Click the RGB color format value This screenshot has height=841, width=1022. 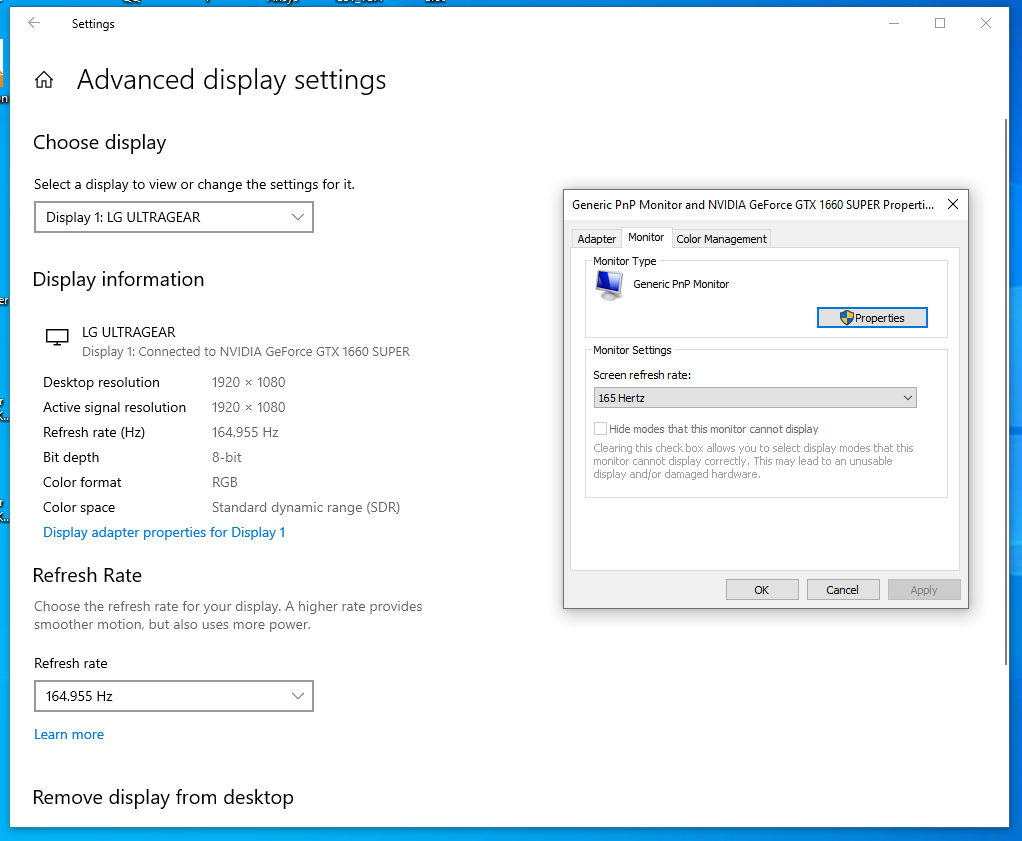tap(225, 482)
